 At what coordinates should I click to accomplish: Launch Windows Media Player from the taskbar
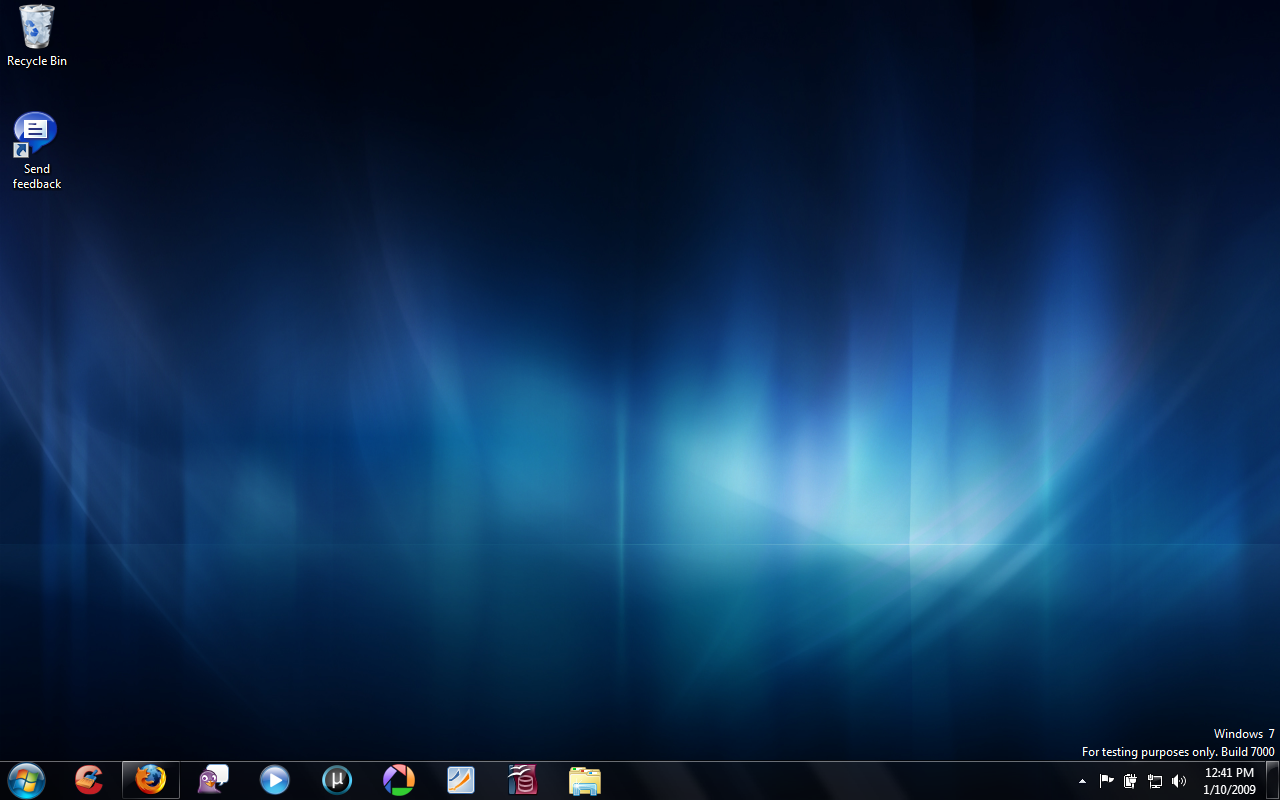click(x=275, y=780)
